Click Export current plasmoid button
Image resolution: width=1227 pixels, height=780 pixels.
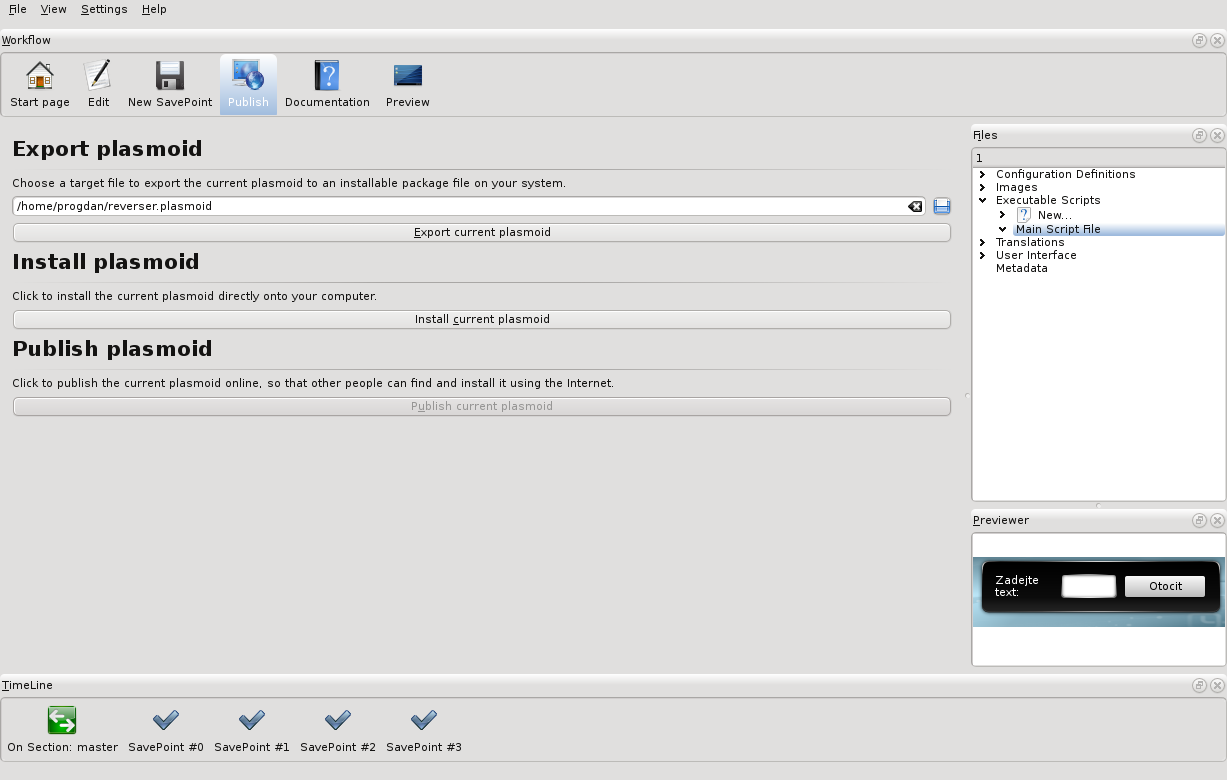pyautogui.click(x=482, y=232)
